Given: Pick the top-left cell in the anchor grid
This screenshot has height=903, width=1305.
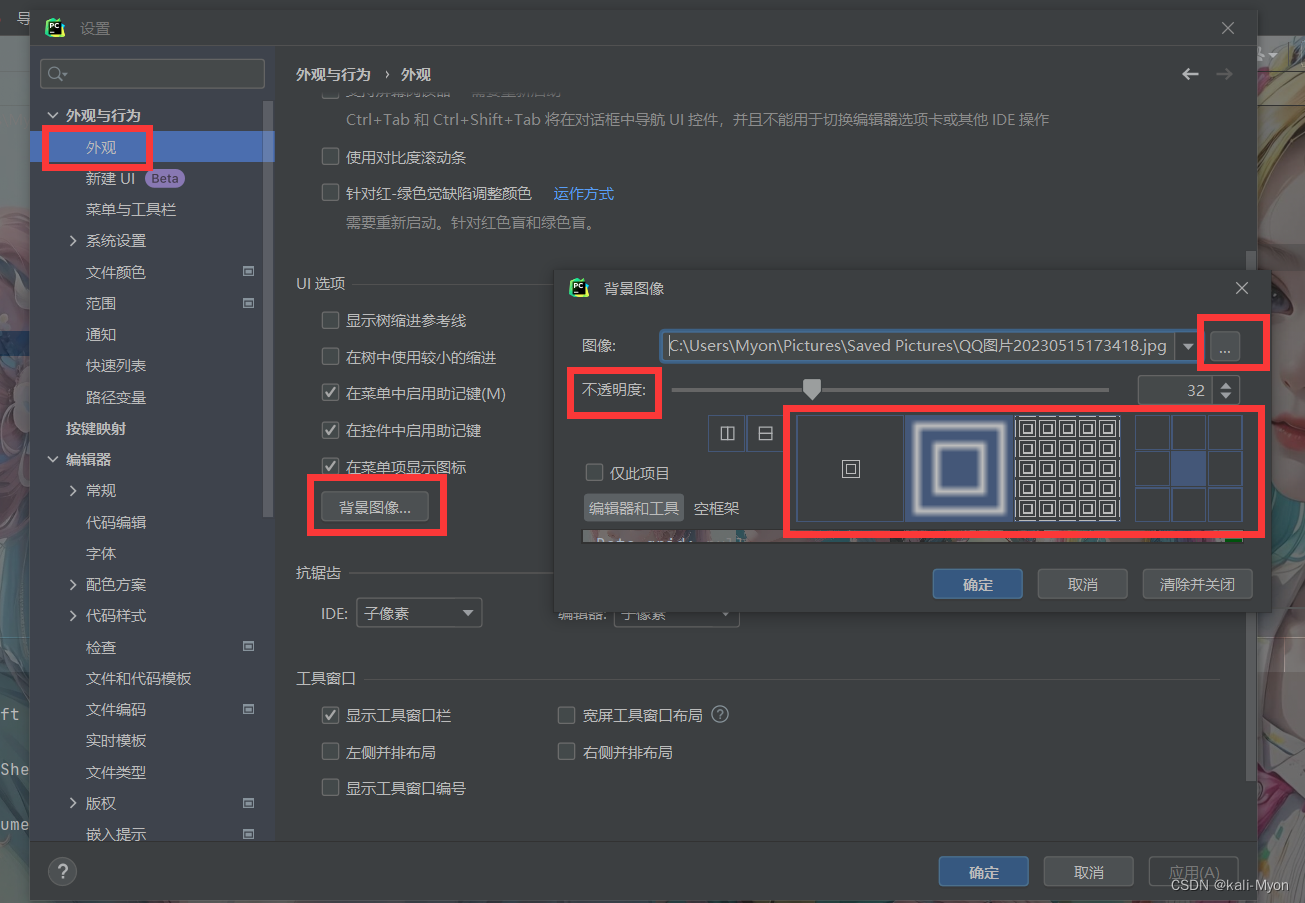Looking at the screenshot, I should pos(1152,432).
